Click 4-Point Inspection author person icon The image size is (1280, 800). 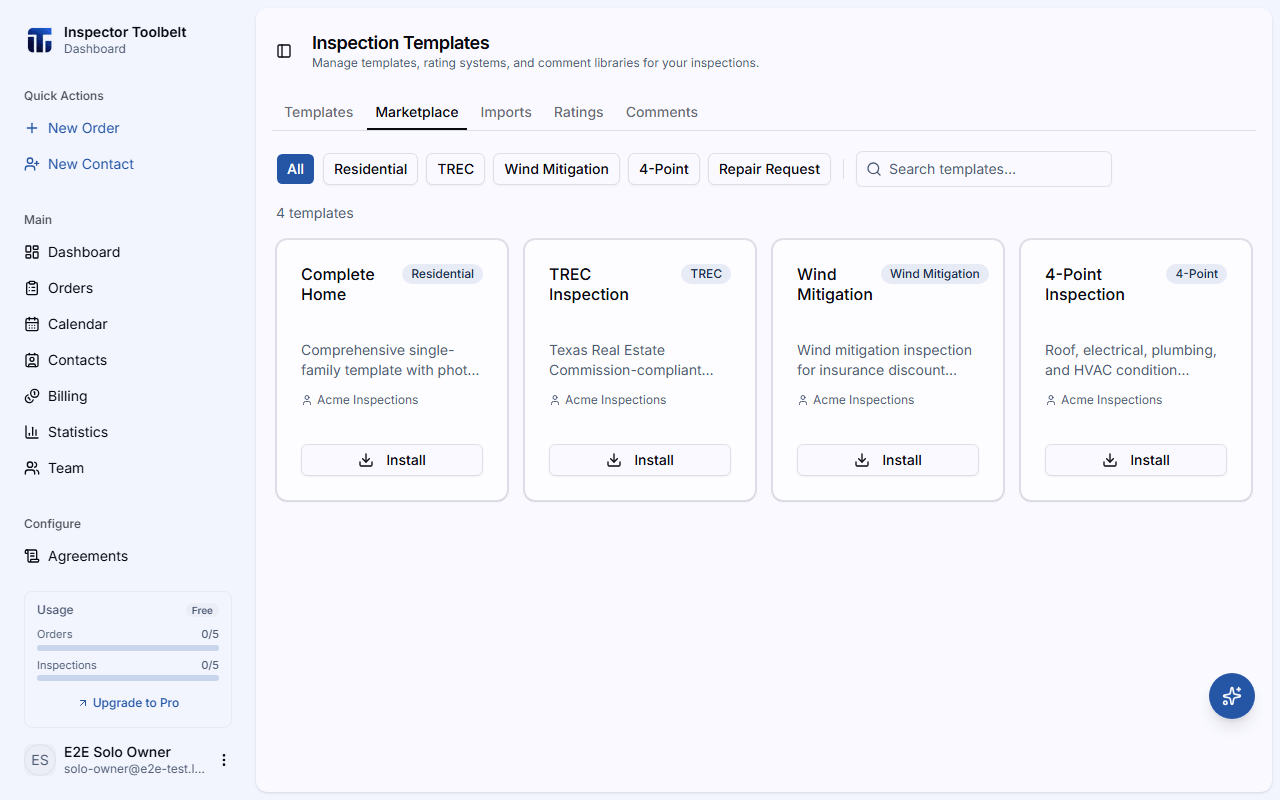(x=1051, y=400)
